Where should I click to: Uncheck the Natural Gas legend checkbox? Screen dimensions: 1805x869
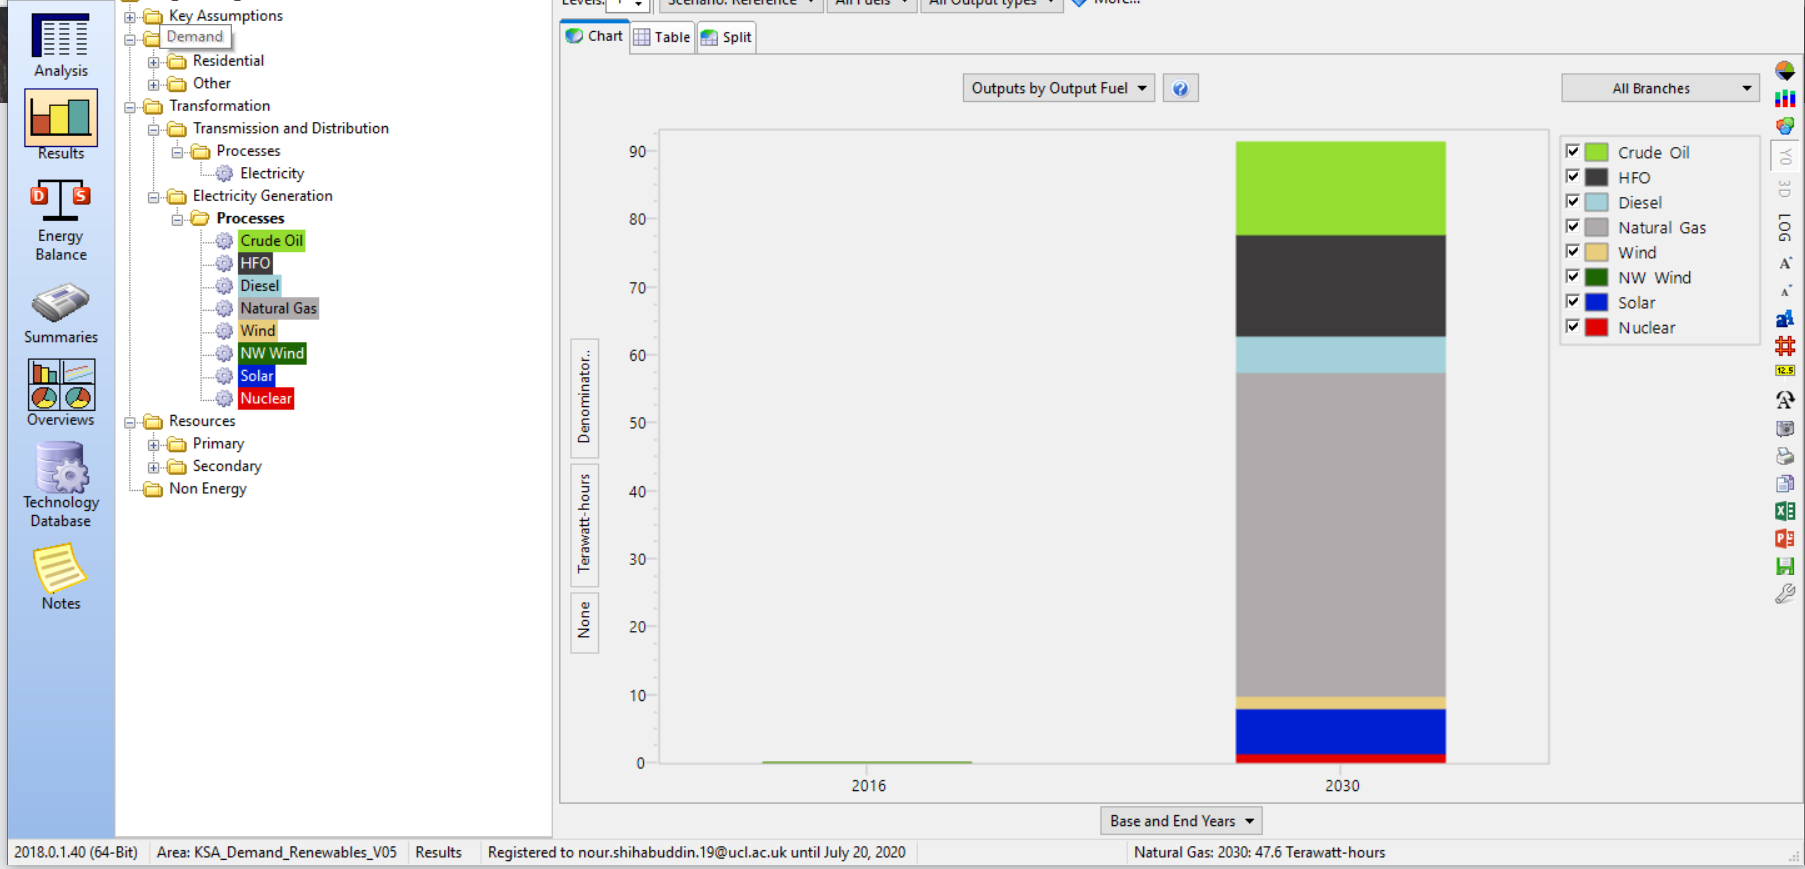1573,226
